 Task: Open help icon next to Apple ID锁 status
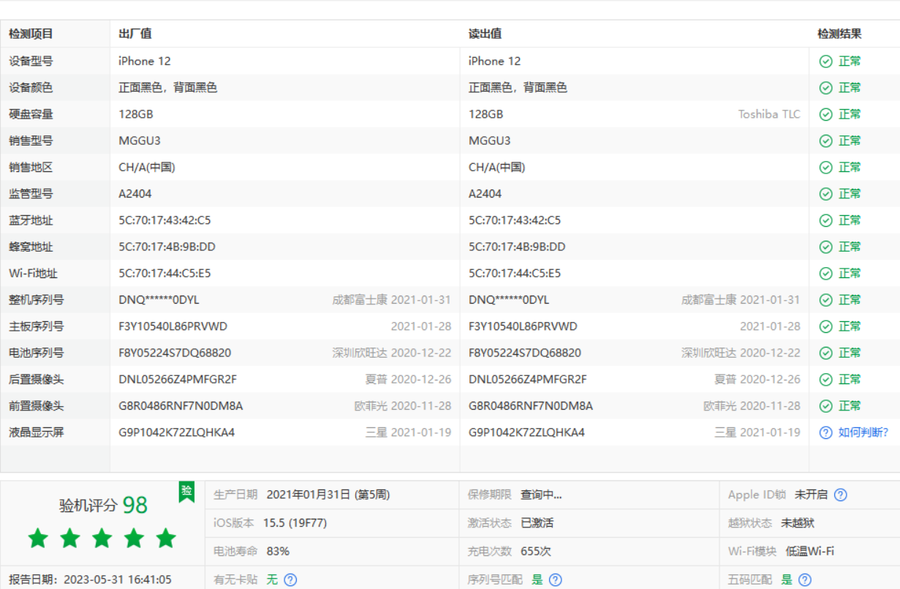click(841, 495)
